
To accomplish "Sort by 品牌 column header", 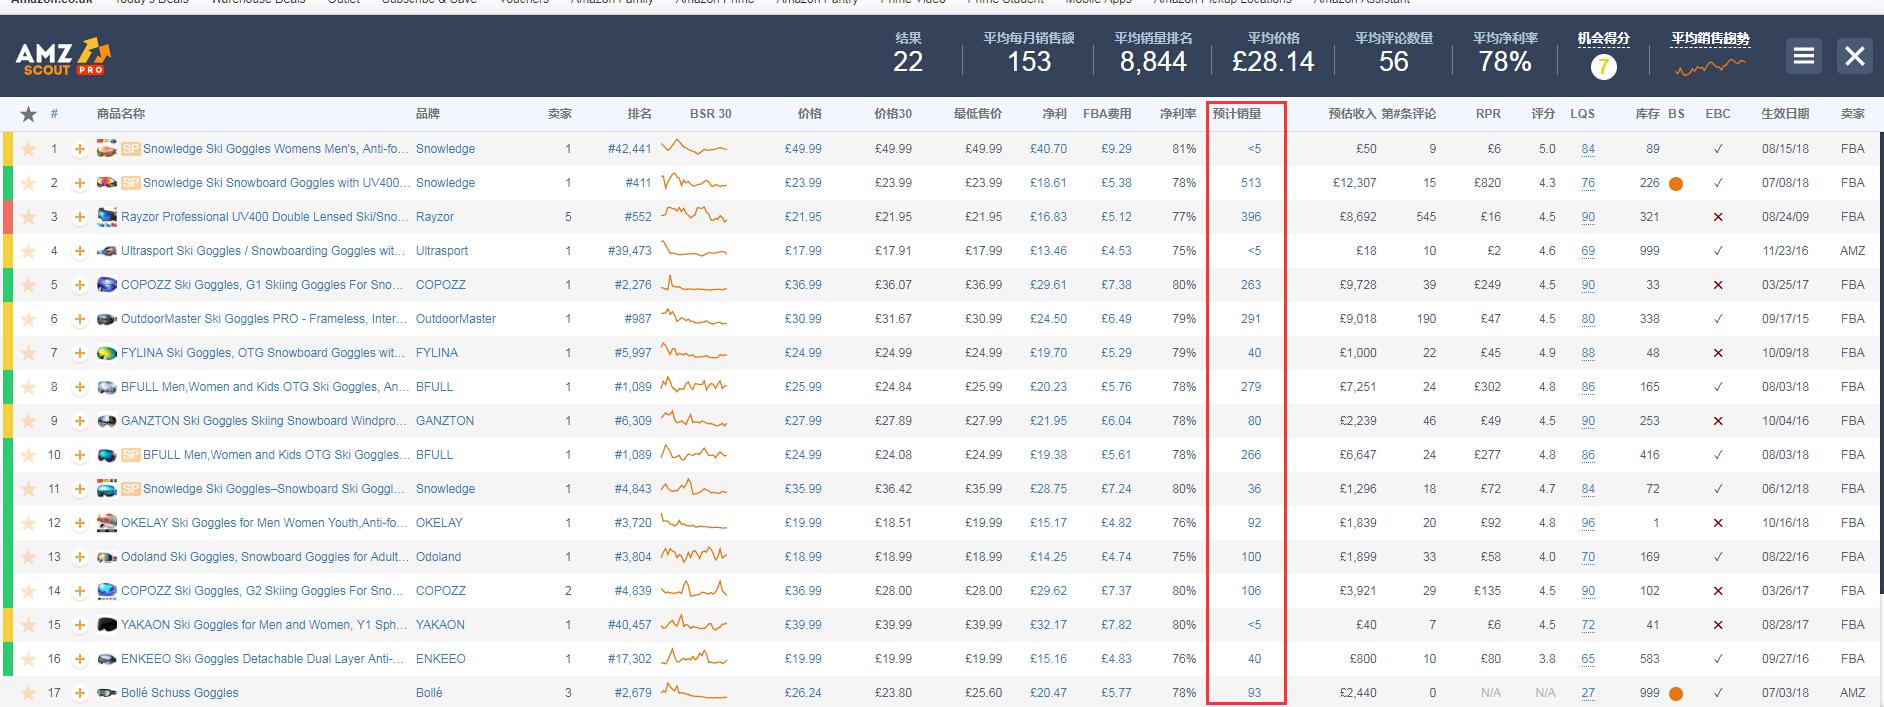I will coord(428,114).
